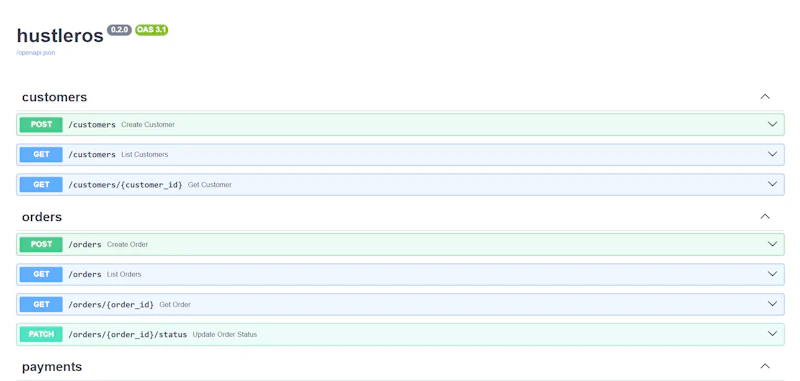This screenshot has height=381, width=800.
Task: Click the OAS 3.1 badge
Action: point(152,30)
